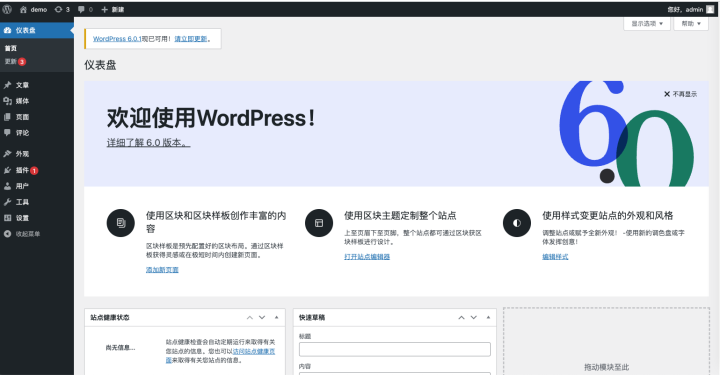The height and width of the screenshot is (375, 720).
Task: Open updates indicator showing 3
Action: [62, 9]
